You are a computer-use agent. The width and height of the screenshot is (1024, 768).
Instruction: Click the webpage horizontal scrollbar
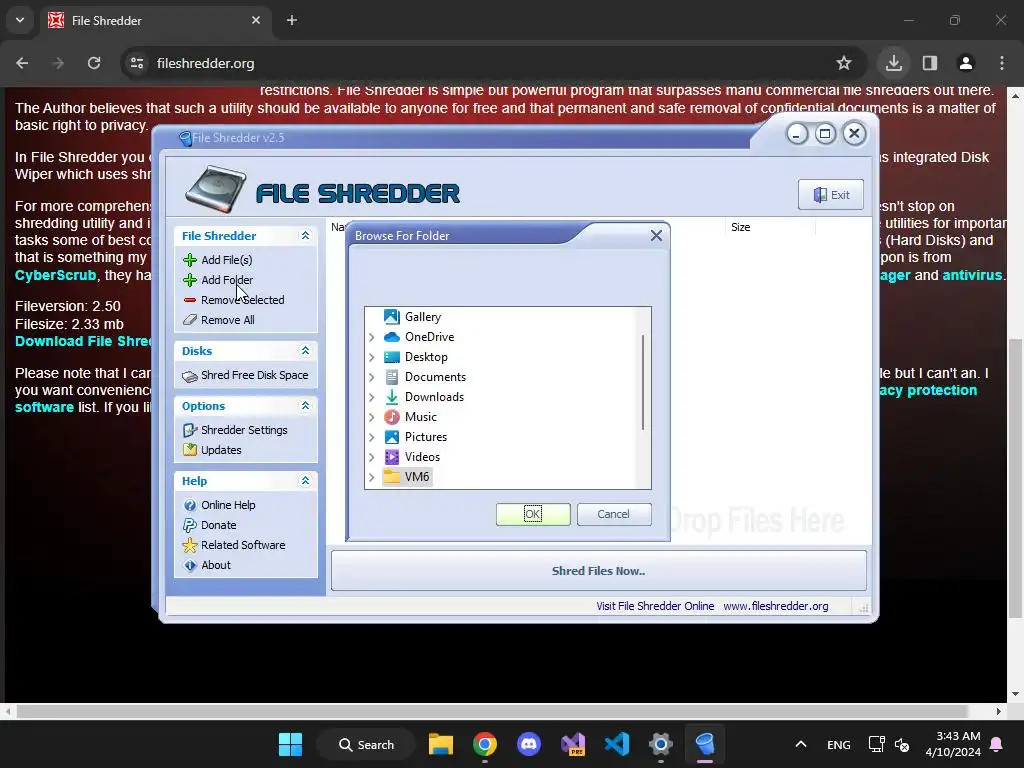pos(492,711)
